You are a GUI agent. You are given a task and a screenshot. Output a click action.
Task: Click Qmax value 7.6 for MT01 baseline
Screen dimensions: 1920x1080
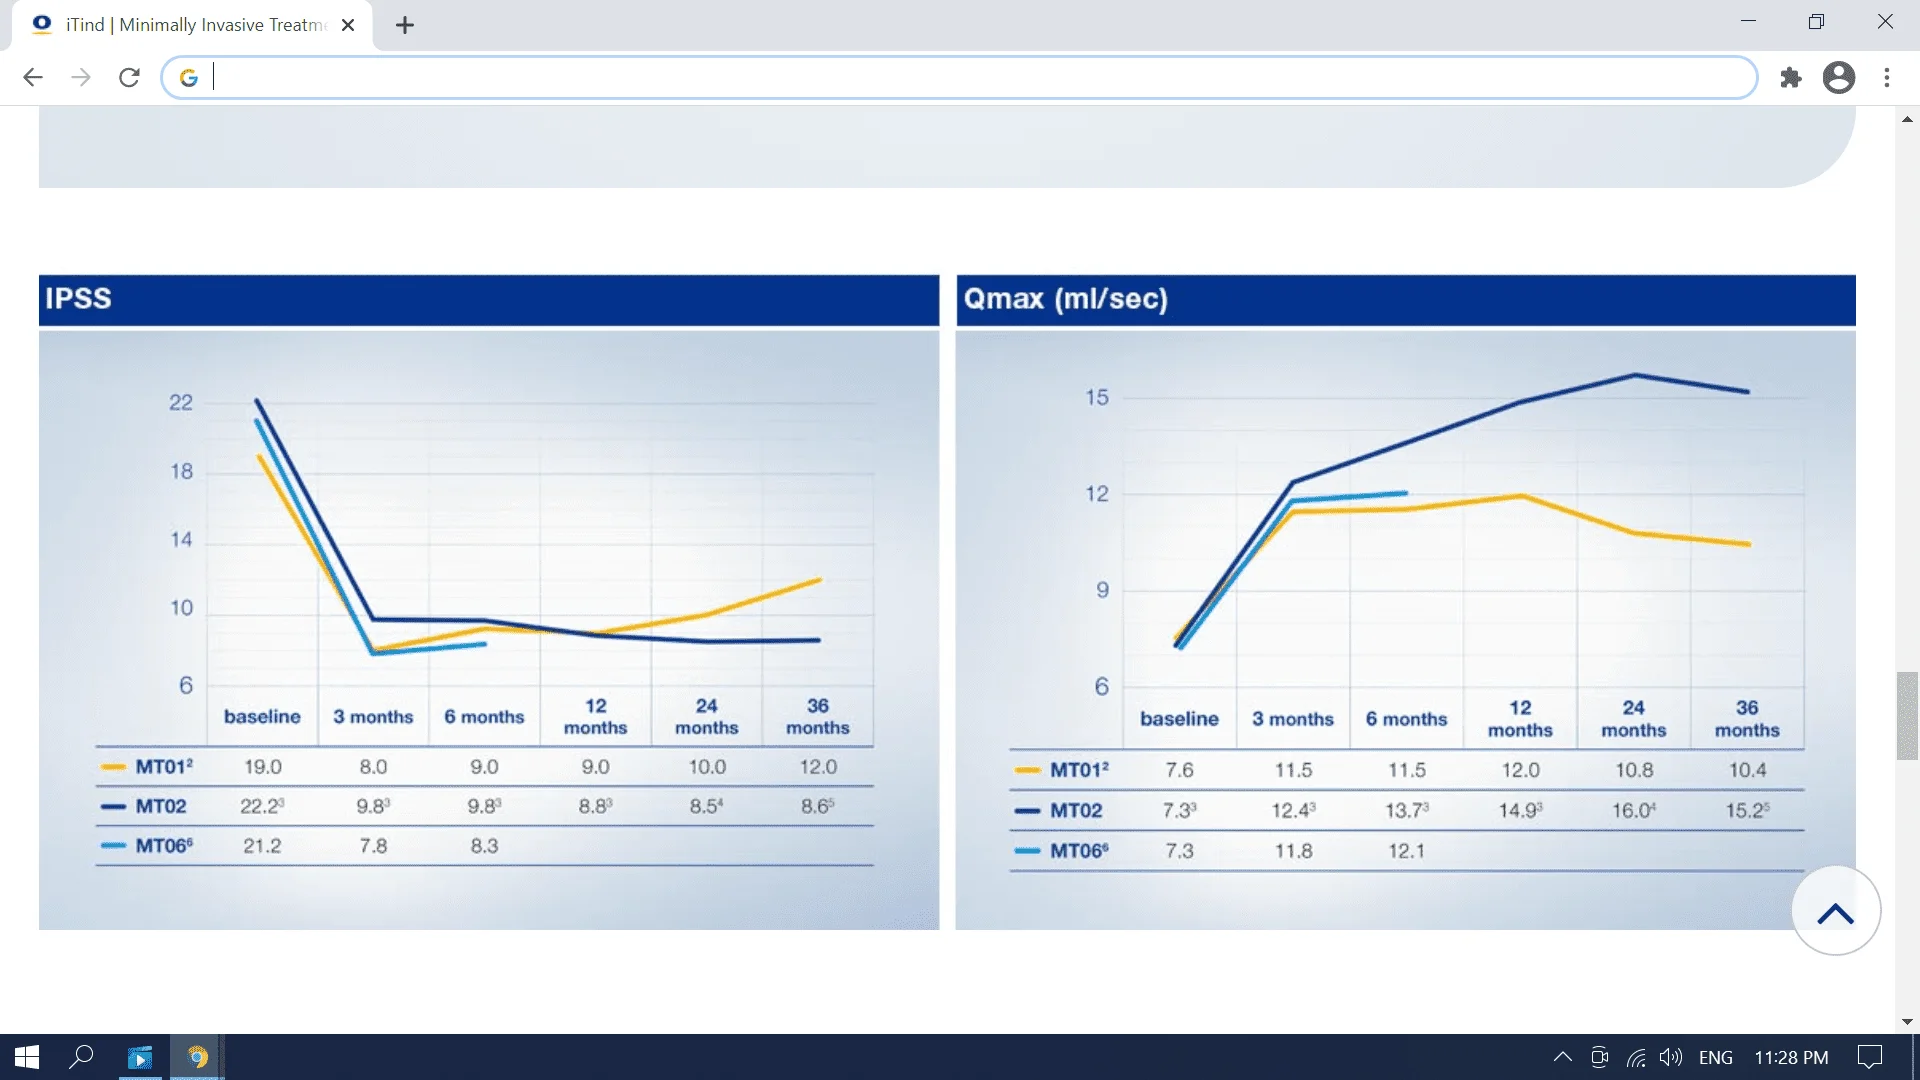point(1179,770)
